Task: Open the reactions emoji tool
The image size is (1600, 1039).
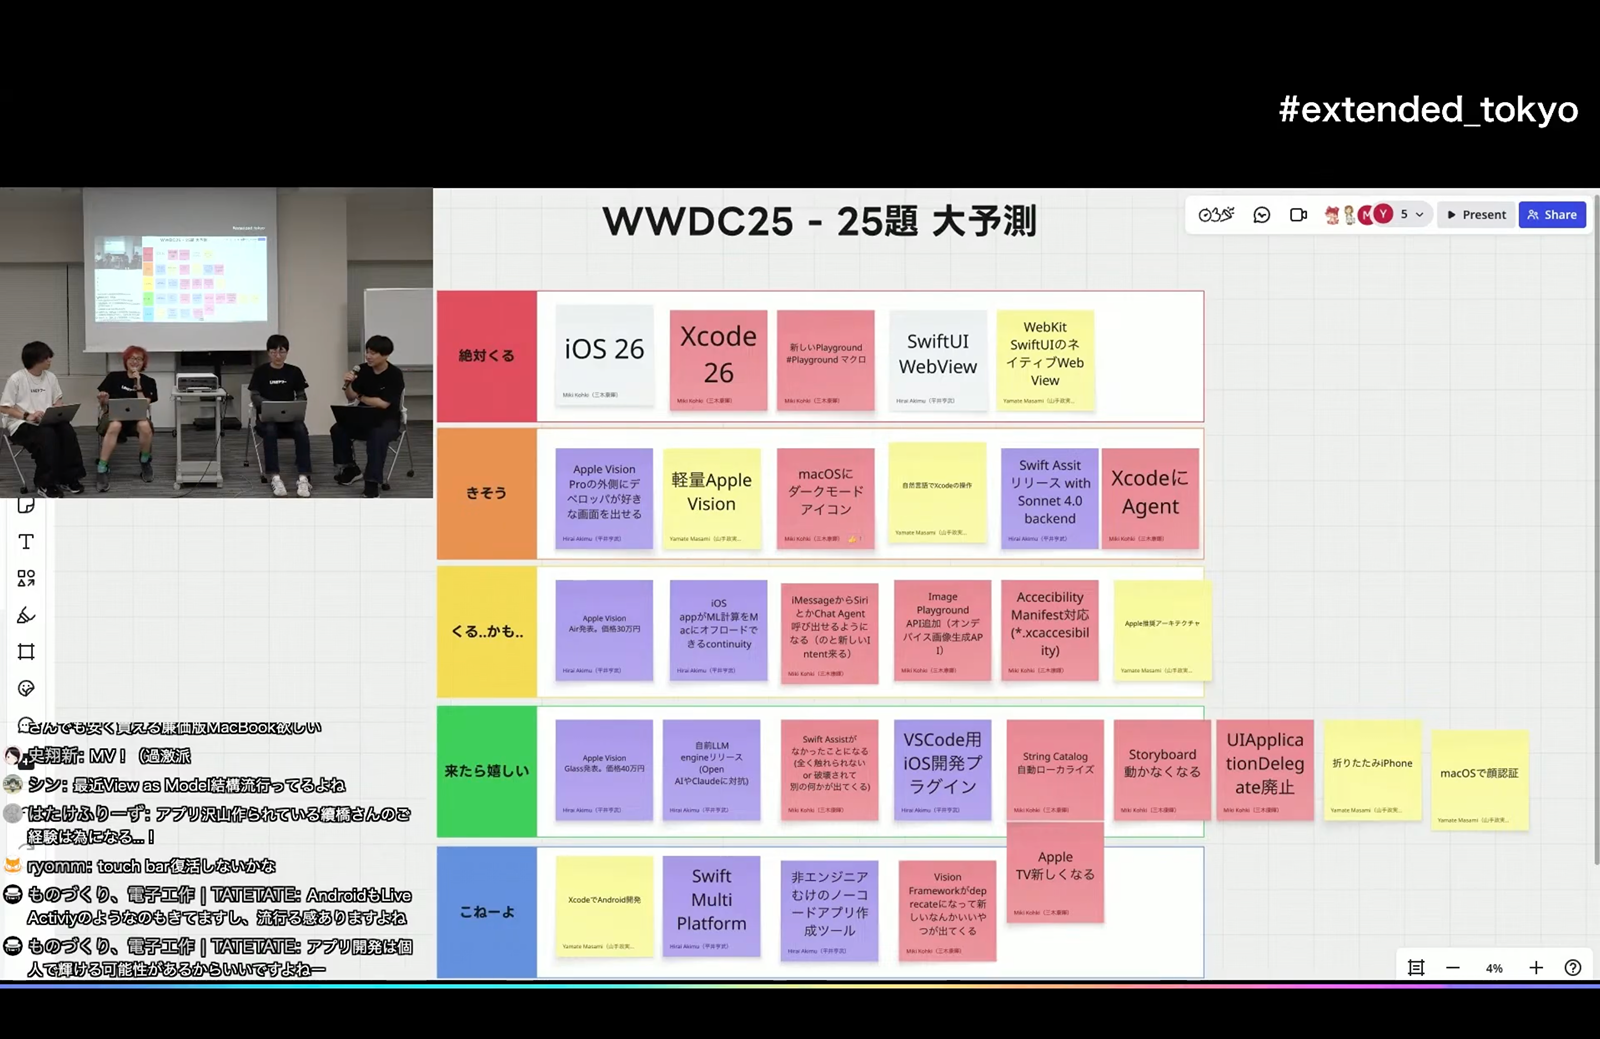Action: [1216, 215]
